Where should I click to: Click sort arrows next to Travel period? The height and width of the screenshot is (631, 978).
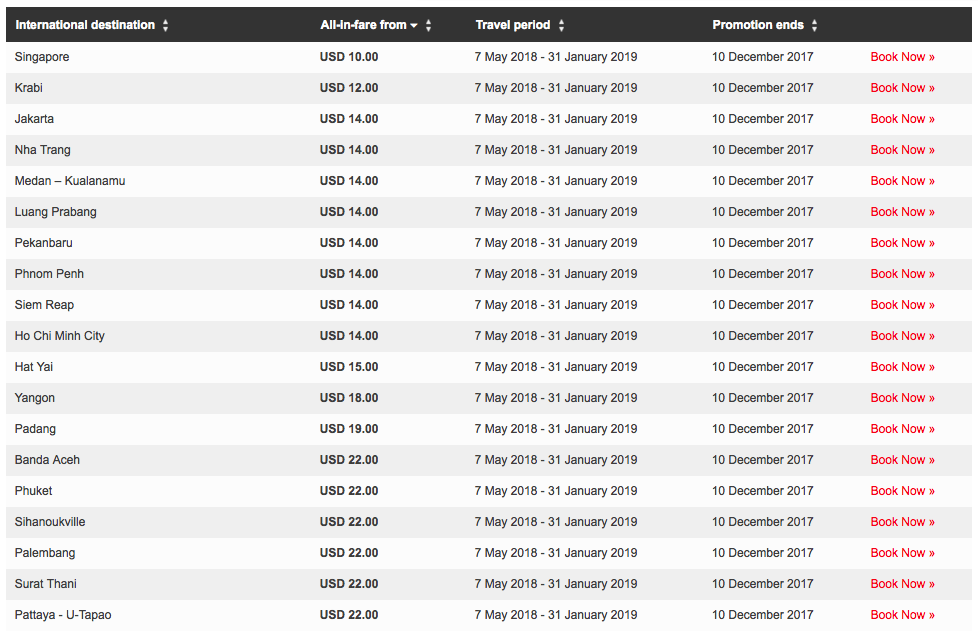point(561,26)
